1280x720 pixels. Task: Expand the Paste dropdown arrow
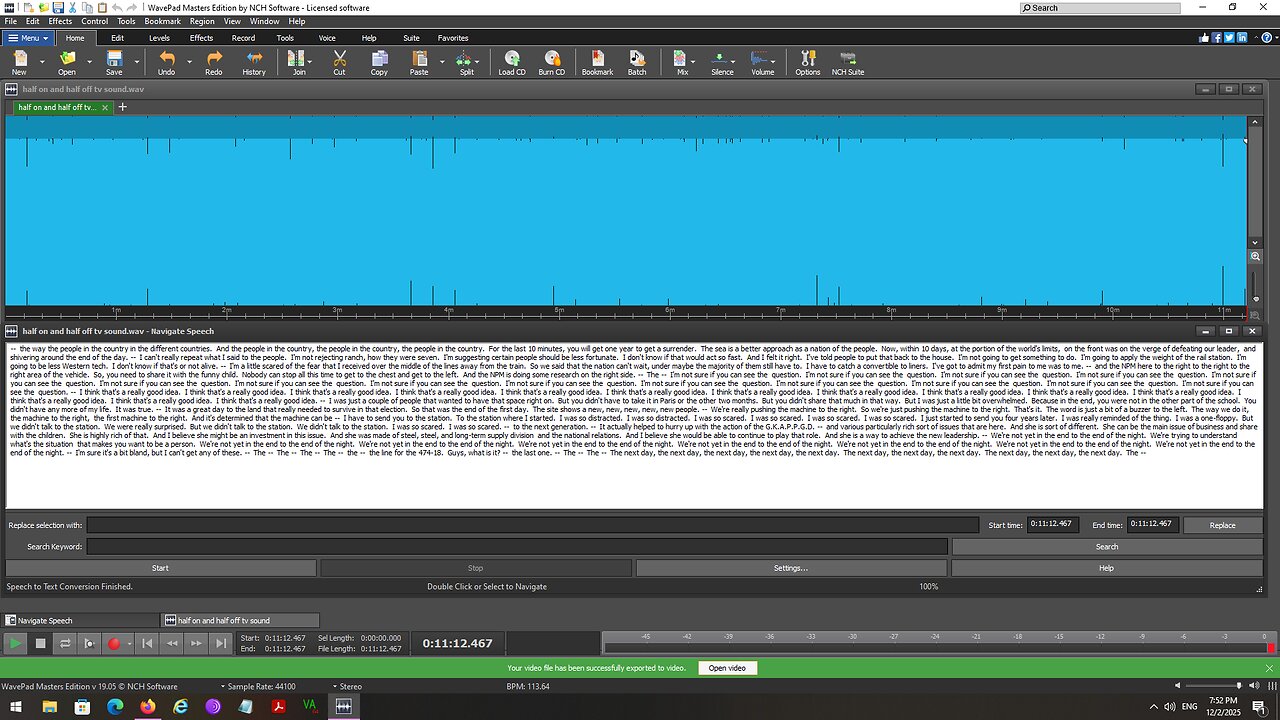441,62
